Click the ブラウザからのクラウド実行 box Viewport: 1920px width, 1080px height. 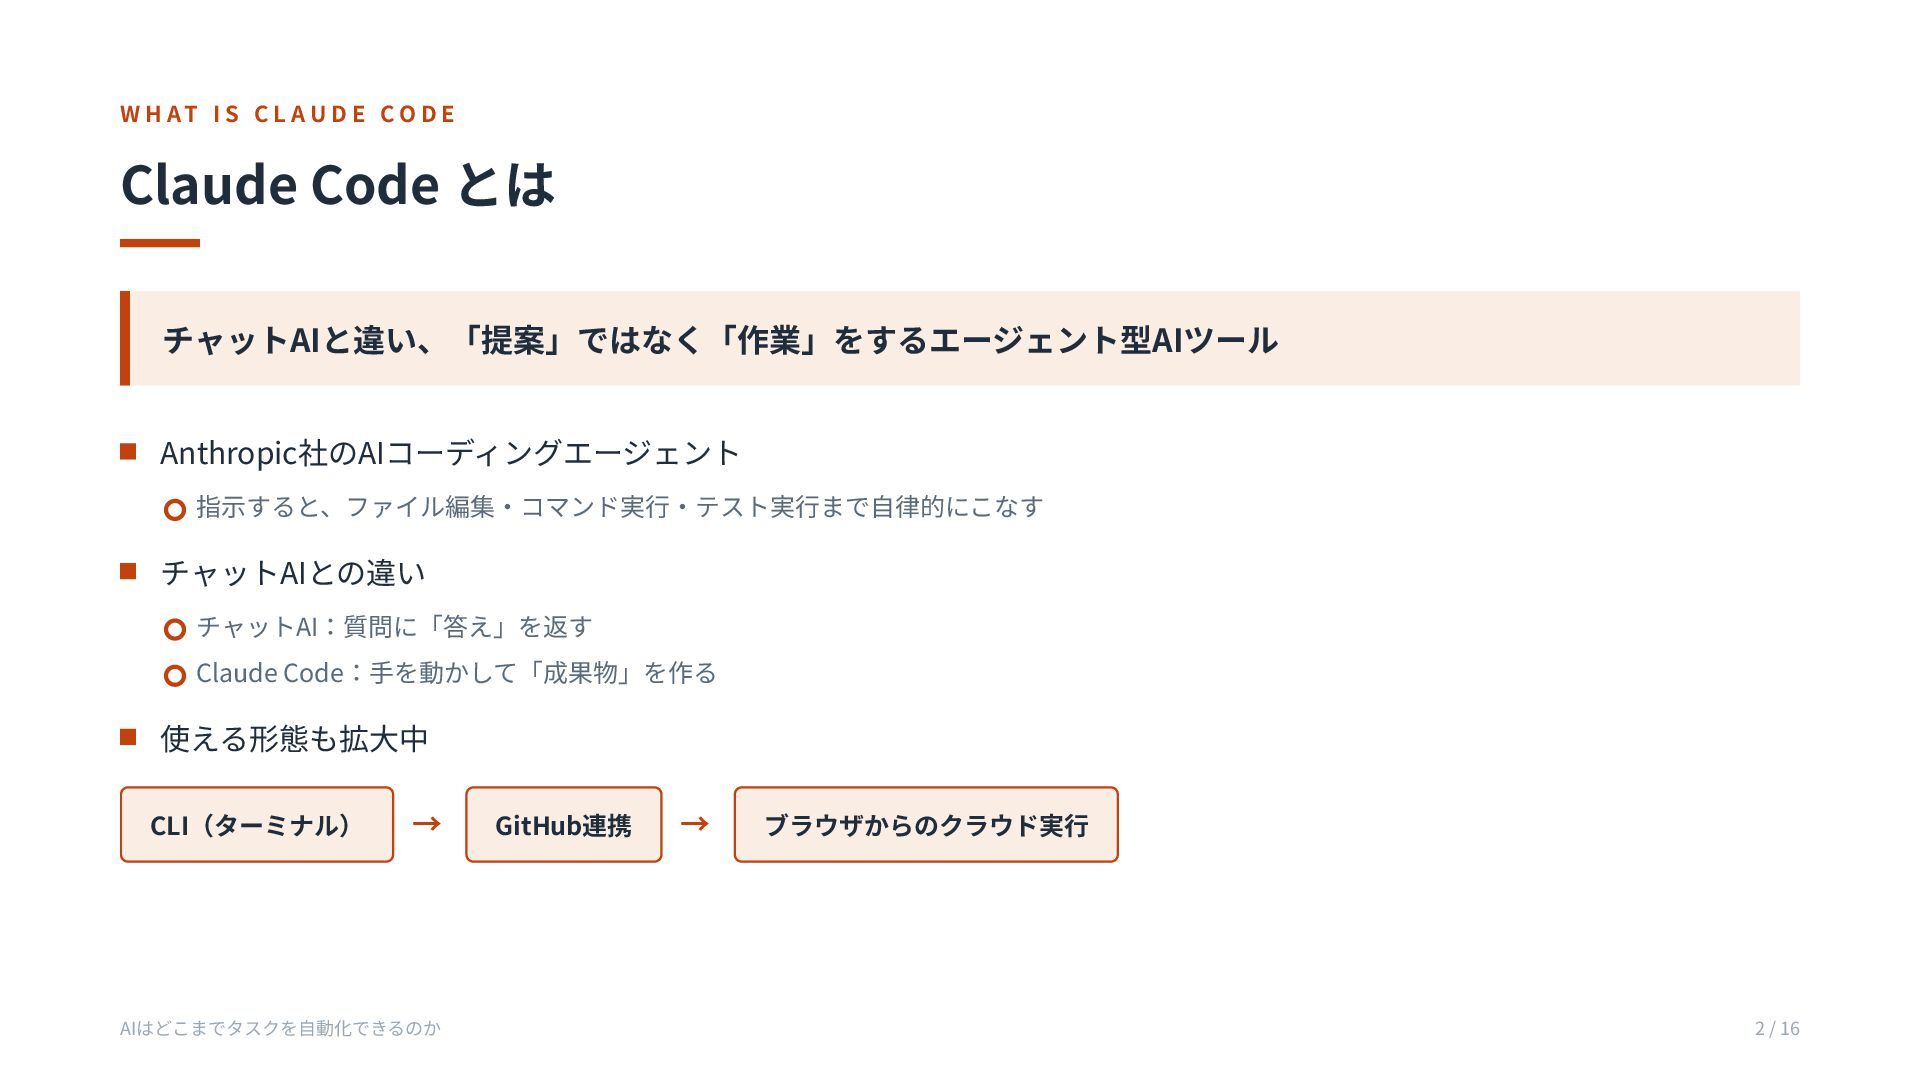(926, 824)
